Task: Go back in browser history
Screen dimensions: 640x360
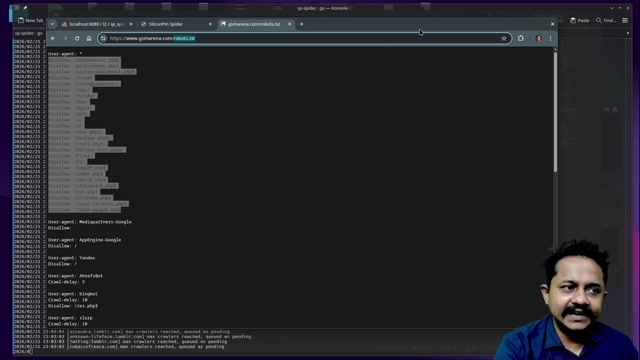Action: [53, 38]
